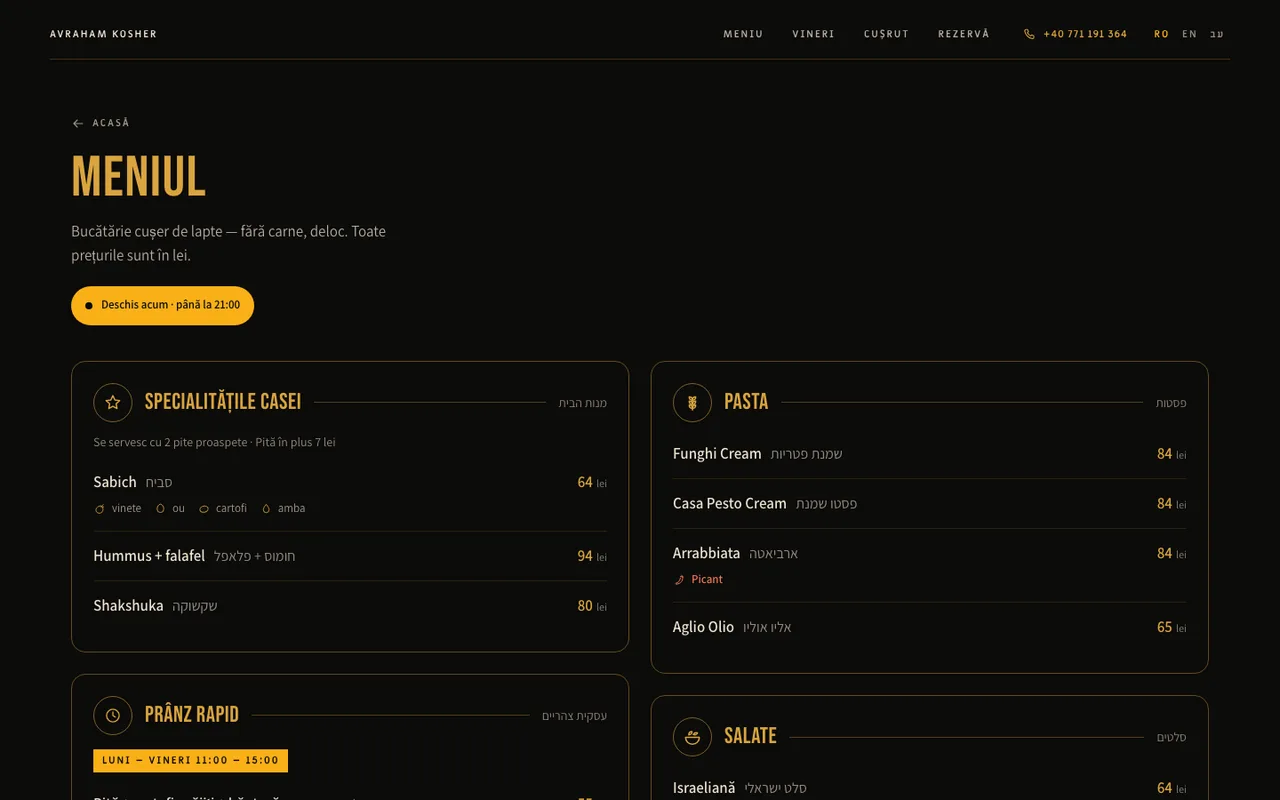Click the Prânz Rapid section heading

click(x=192, y=715)
